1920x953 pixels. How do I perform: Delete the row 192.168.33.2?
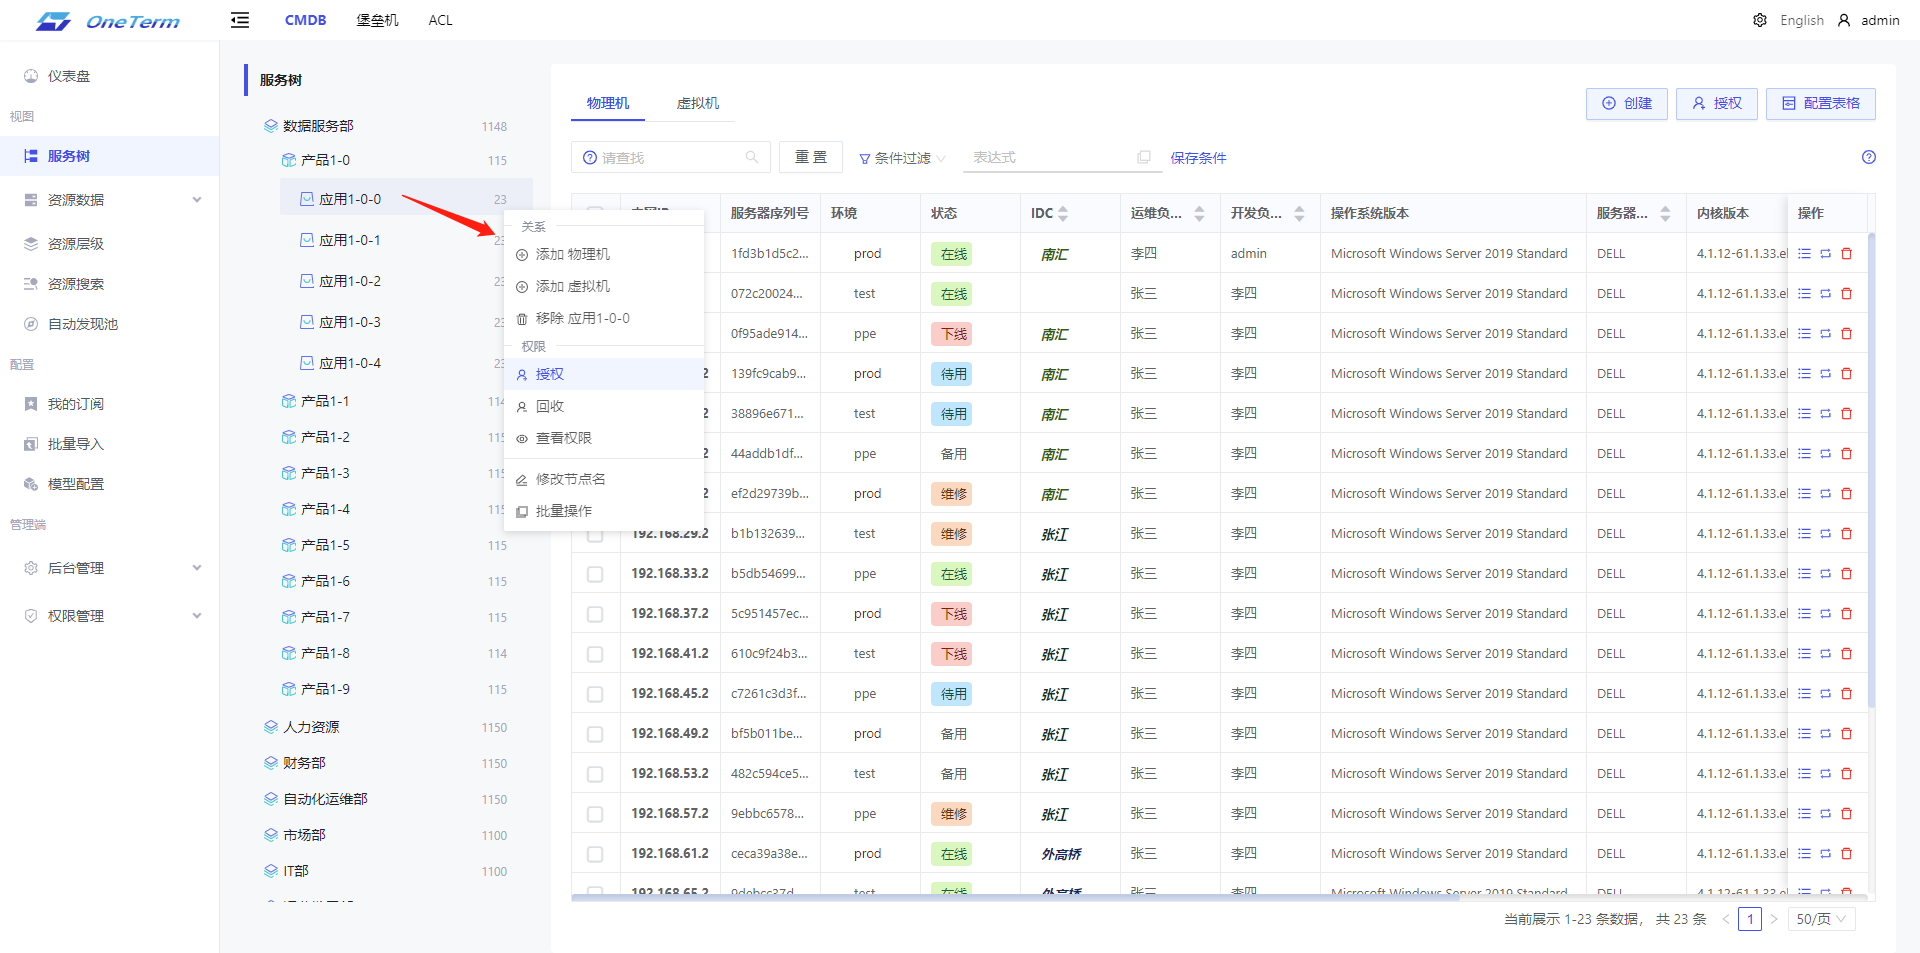coord(1846,574)
